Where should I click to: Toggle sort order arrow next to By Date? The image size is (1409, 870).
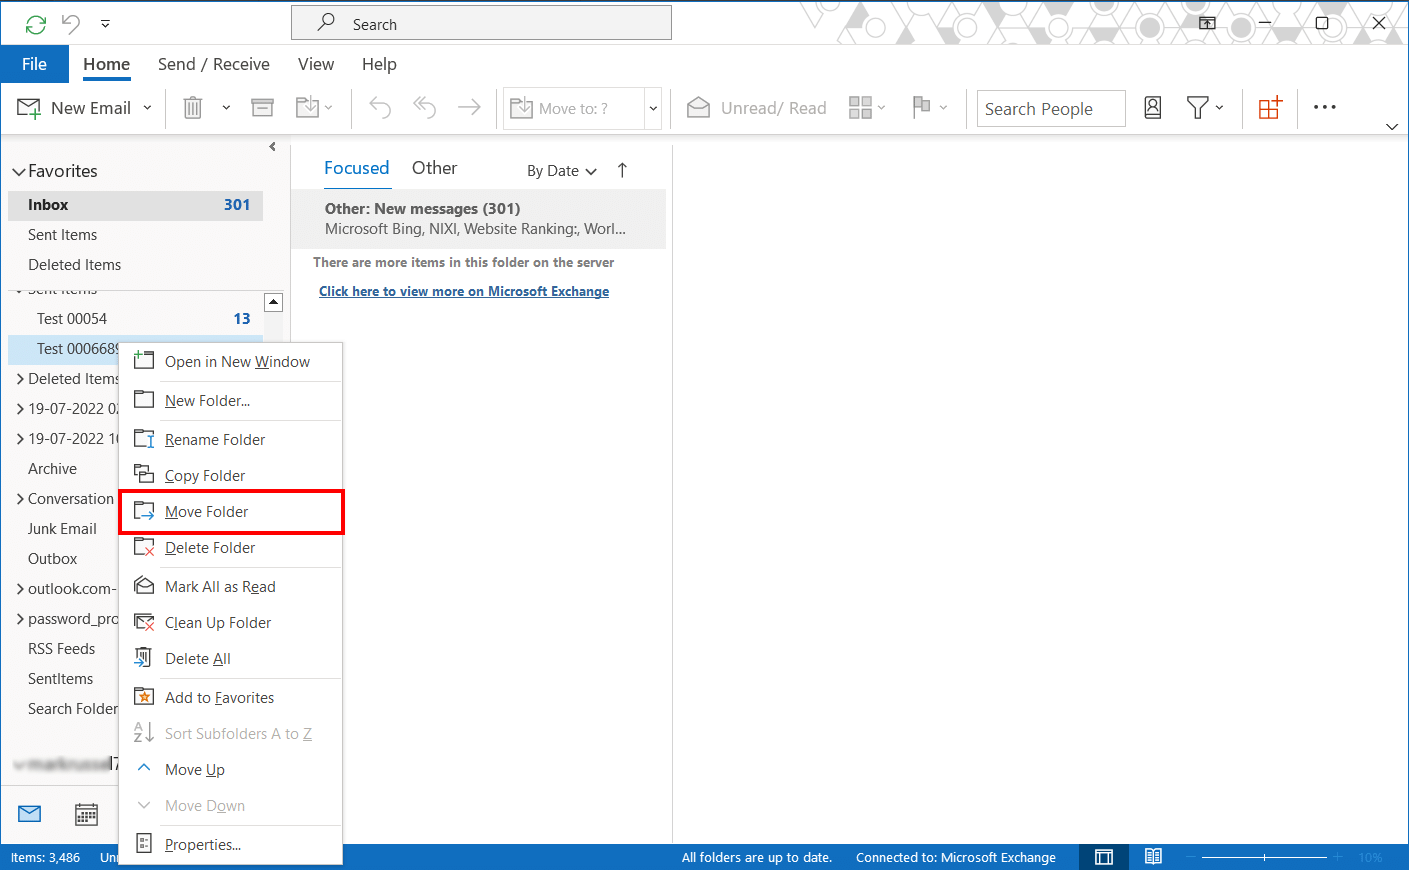tap(622, 170)
